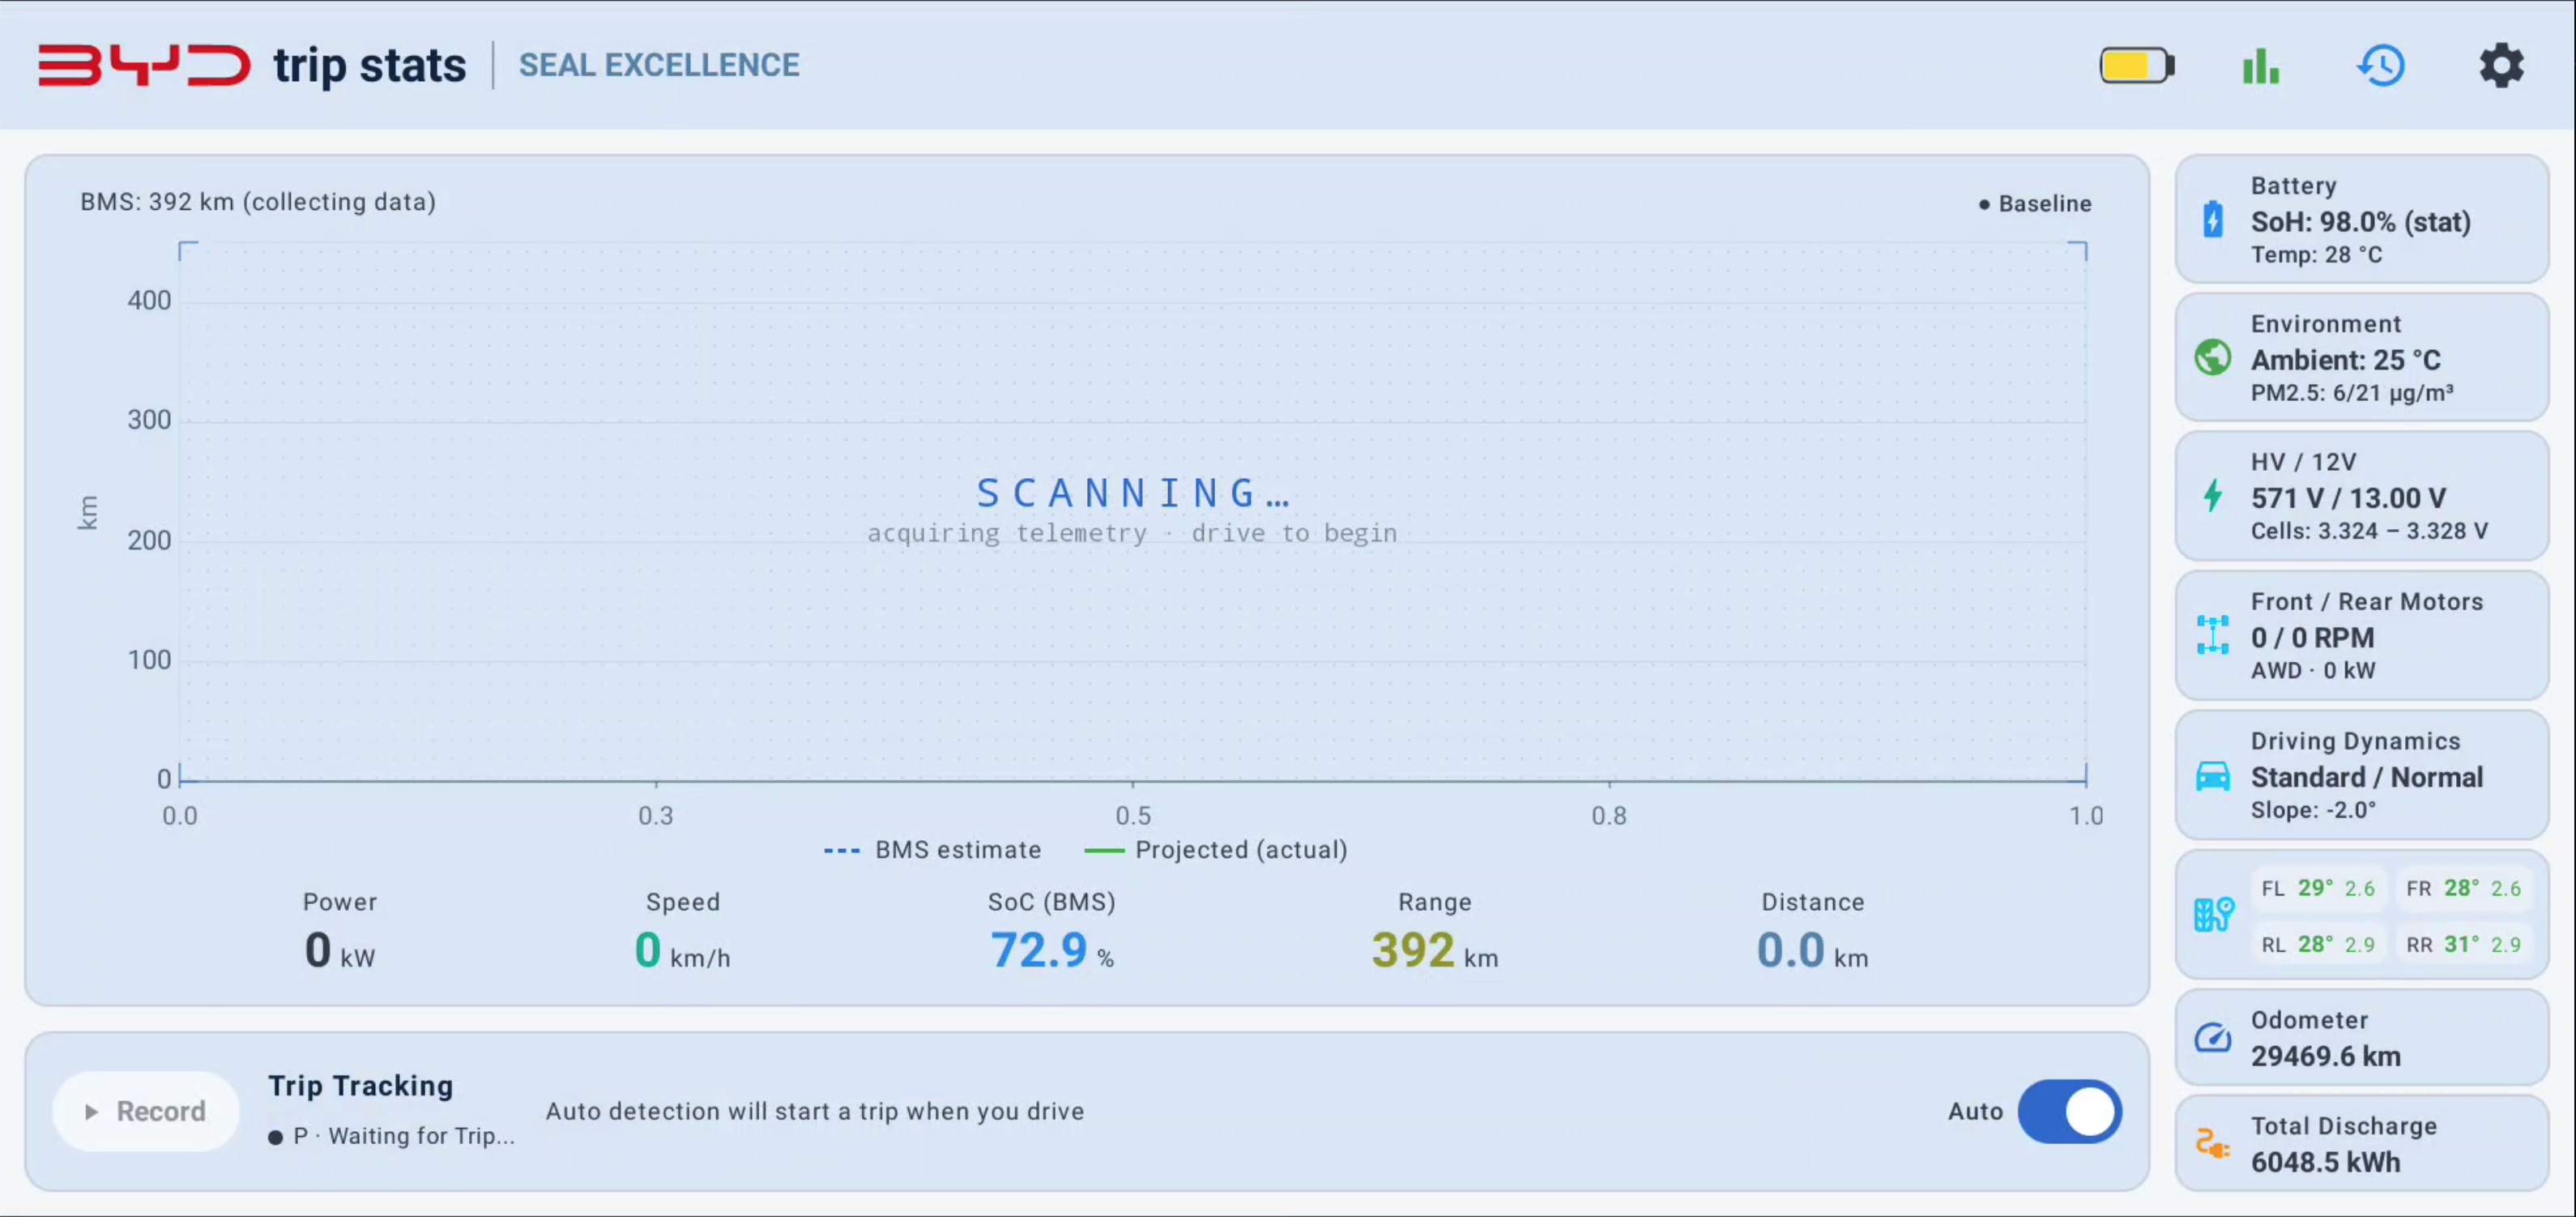Click the car icon in Driving Dynamics card

[2213, 775]
